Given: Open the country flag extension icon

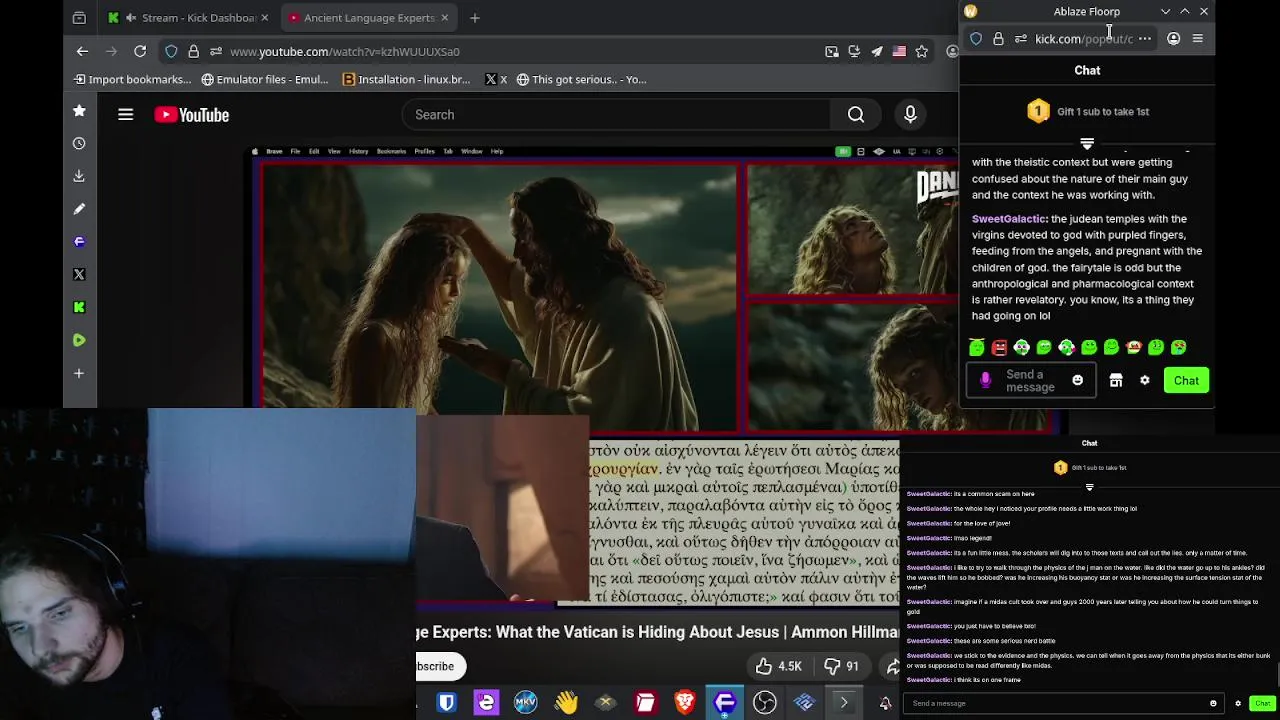Looking at the screenshot, I should [899, 51].
